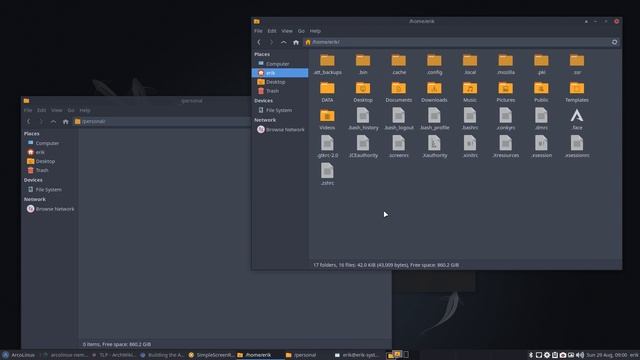Open View menu in /personal window
This screenshot has width=640, height=360.
pyautogui.click(x=57, y=110)
